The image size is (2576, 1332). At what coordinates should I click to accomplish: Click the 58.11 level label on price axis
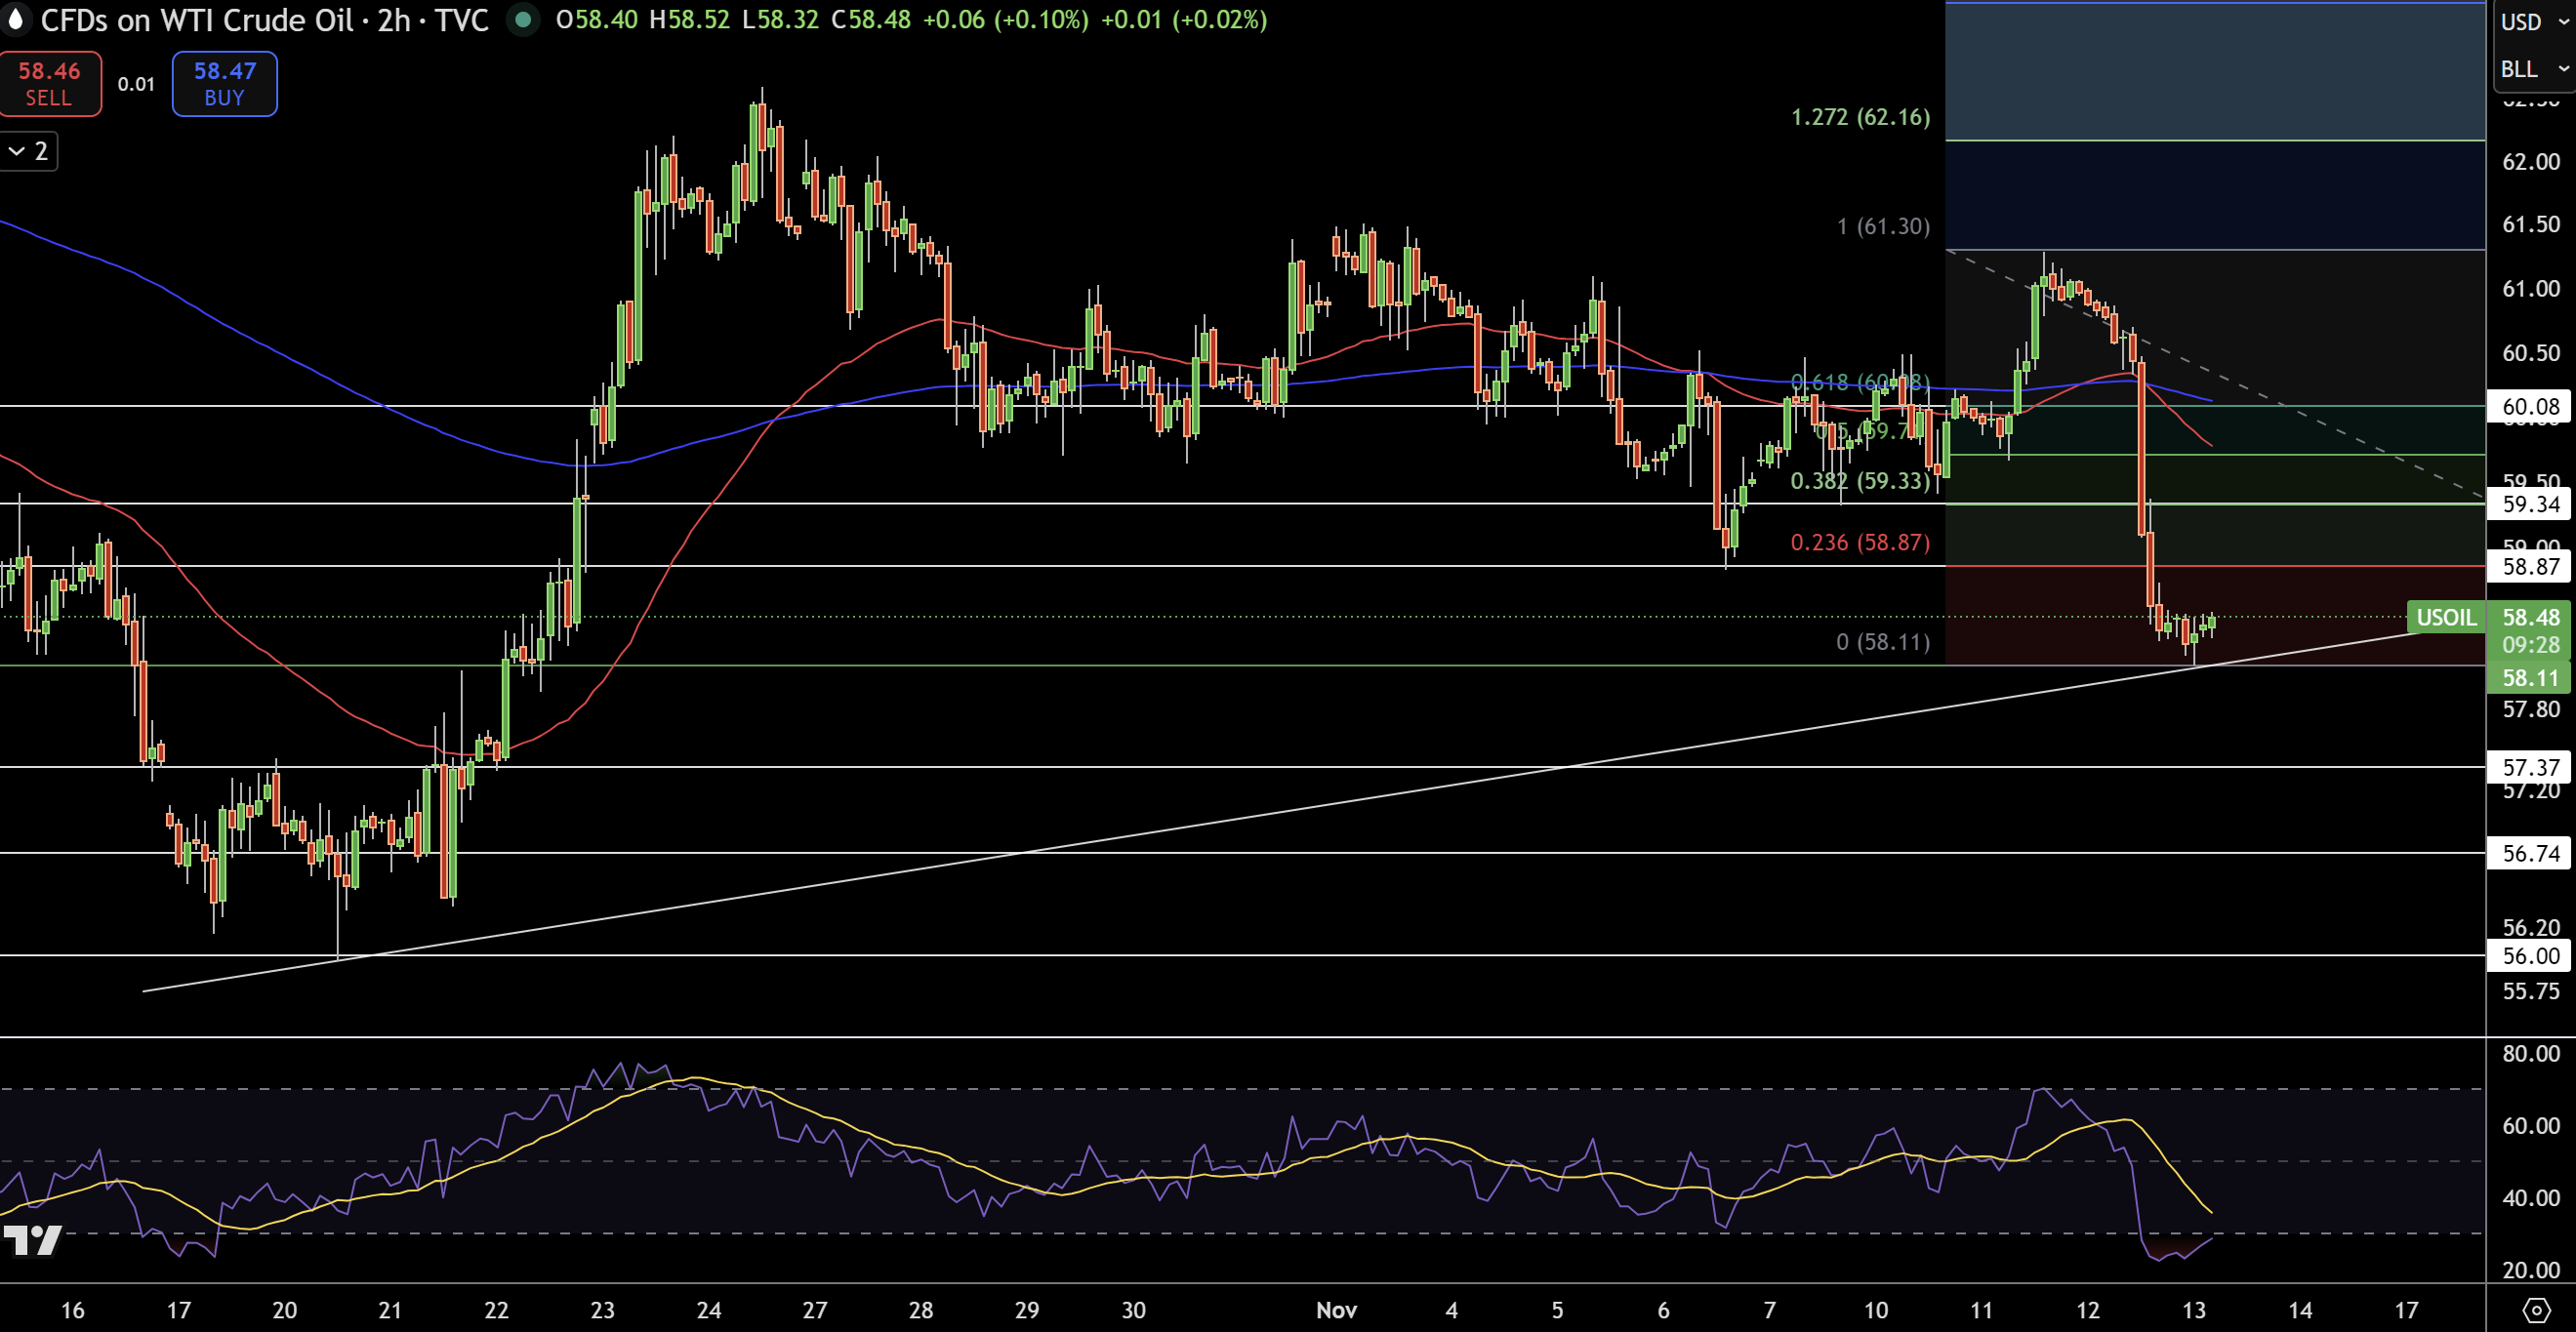tap(2531, 678)
